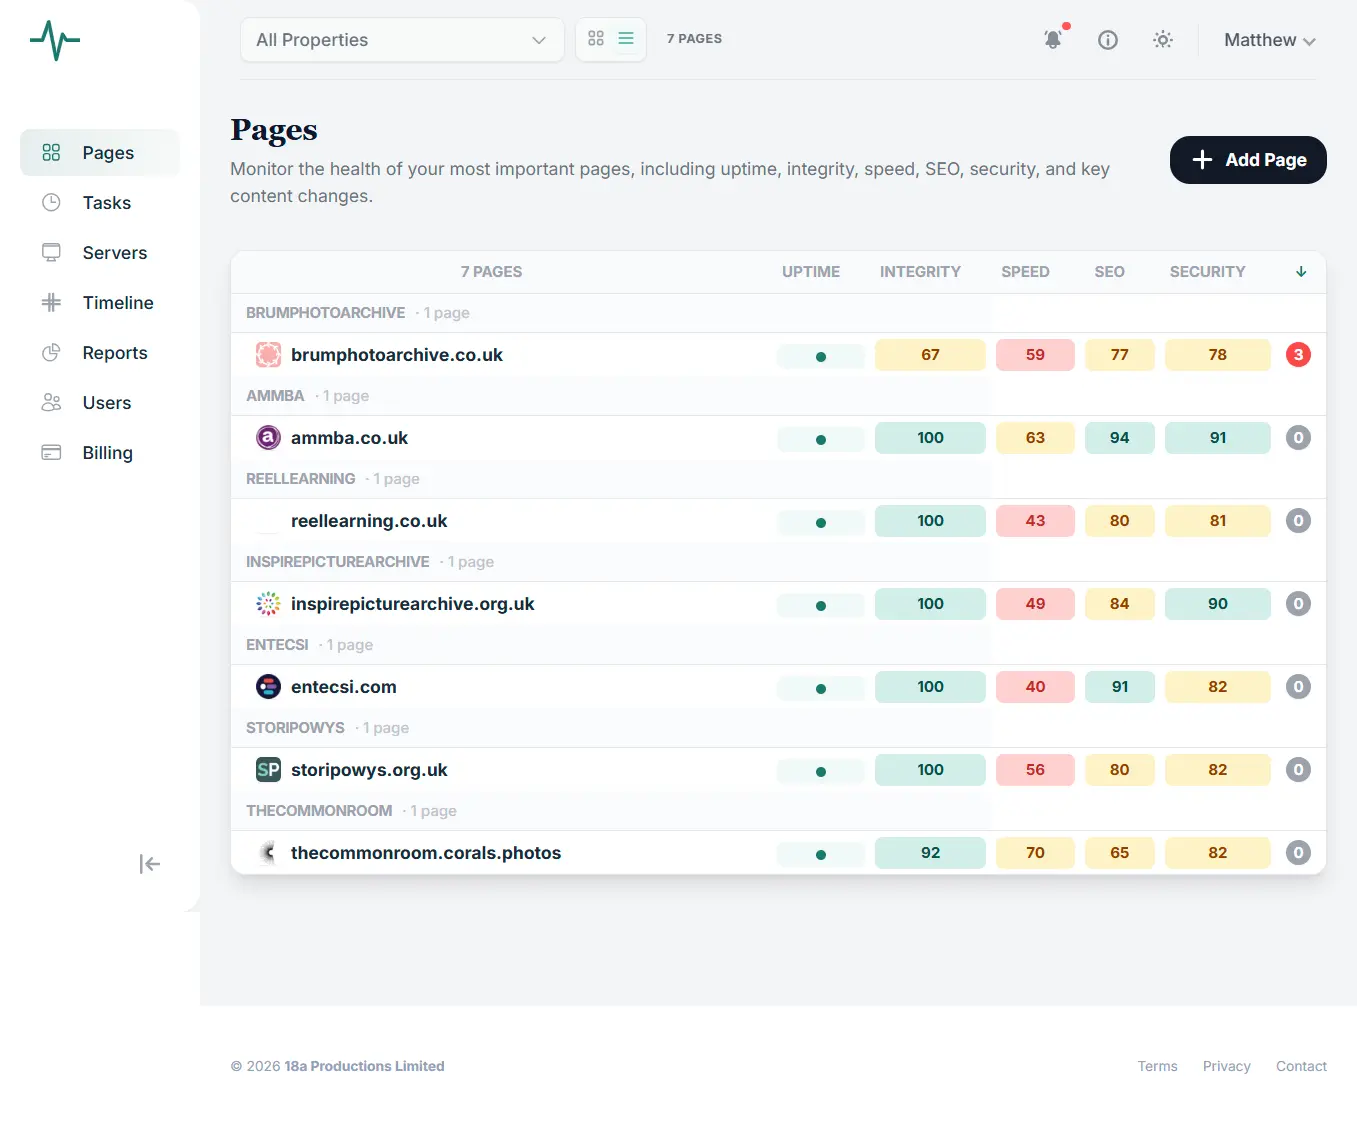
Task: Open entecsi.com page
Action: (343, 687)
